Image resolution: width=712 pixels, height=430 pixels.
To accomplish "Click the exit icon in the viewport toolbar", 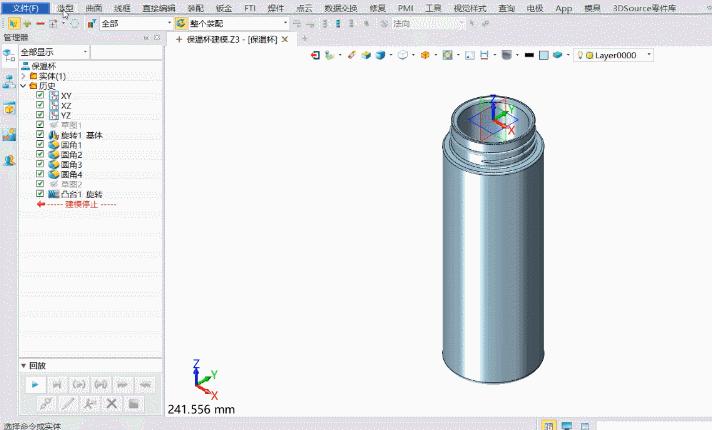I will point(315,55).
